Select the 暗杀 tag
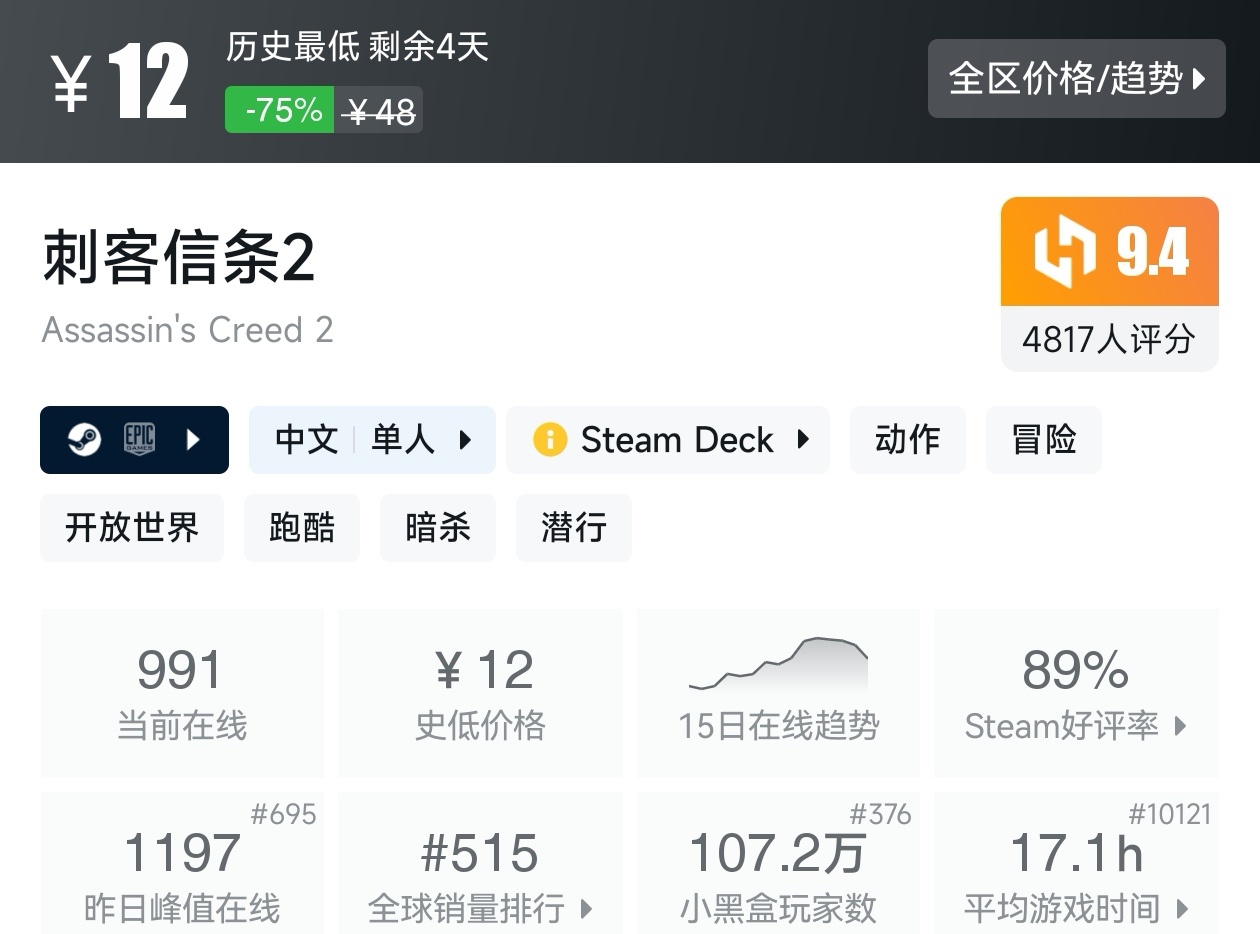The height and width of the screenshot is (934, 1260). pyautogui.click(x=437, y=528)
